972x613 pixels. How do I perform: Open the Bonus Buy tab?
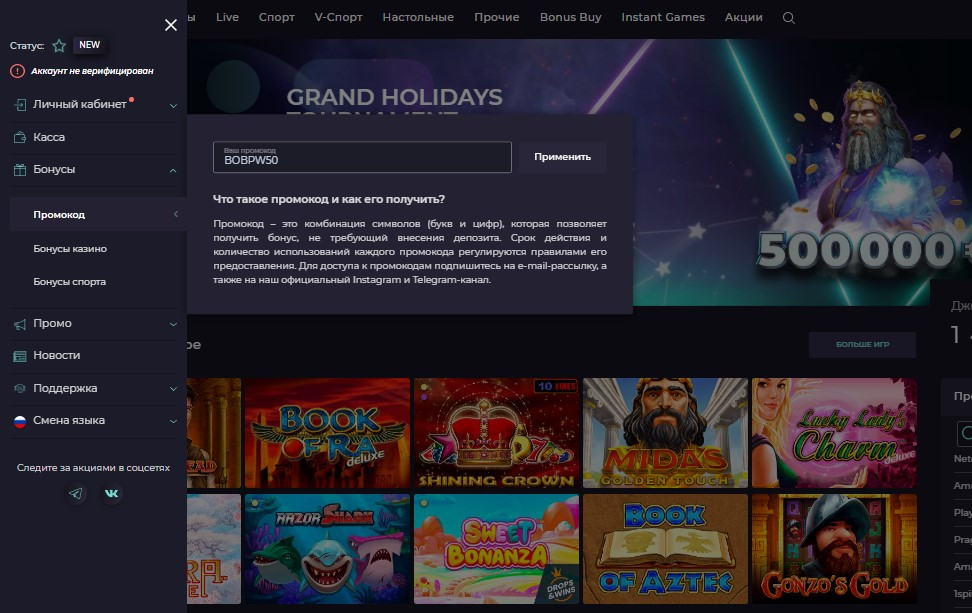570,17
